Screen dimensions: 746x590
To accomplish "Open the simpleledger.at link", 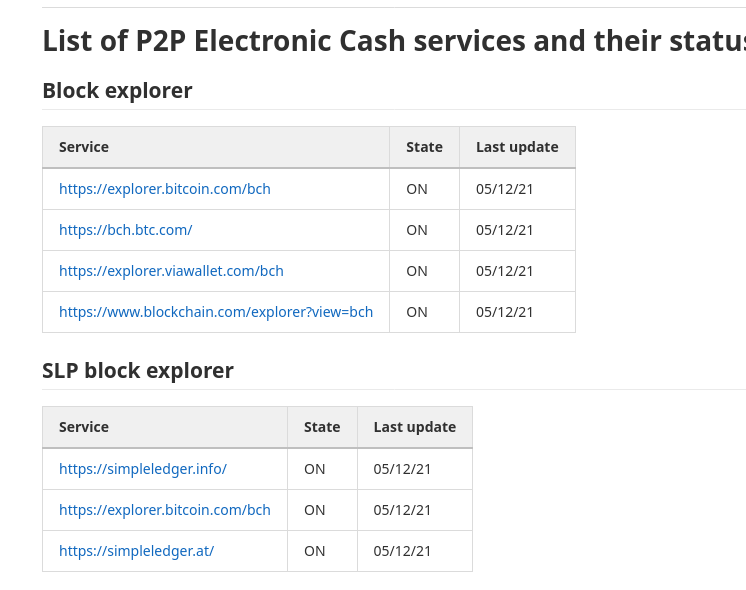I will click(x=137, y=551).
